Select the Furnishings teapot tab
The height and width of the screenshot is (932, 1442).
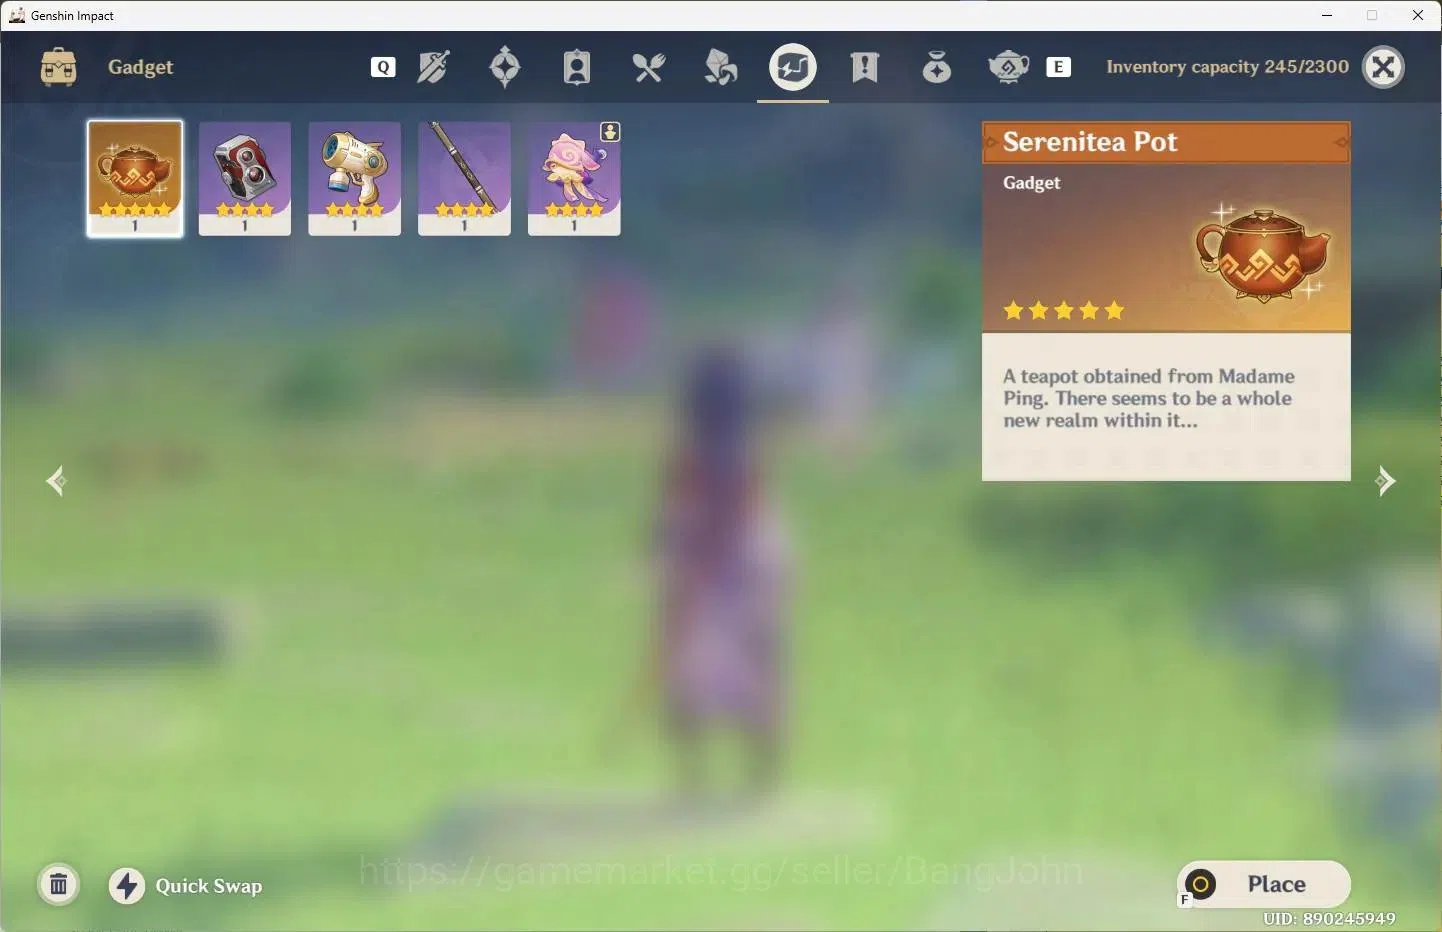click(x=1009, y=67)
